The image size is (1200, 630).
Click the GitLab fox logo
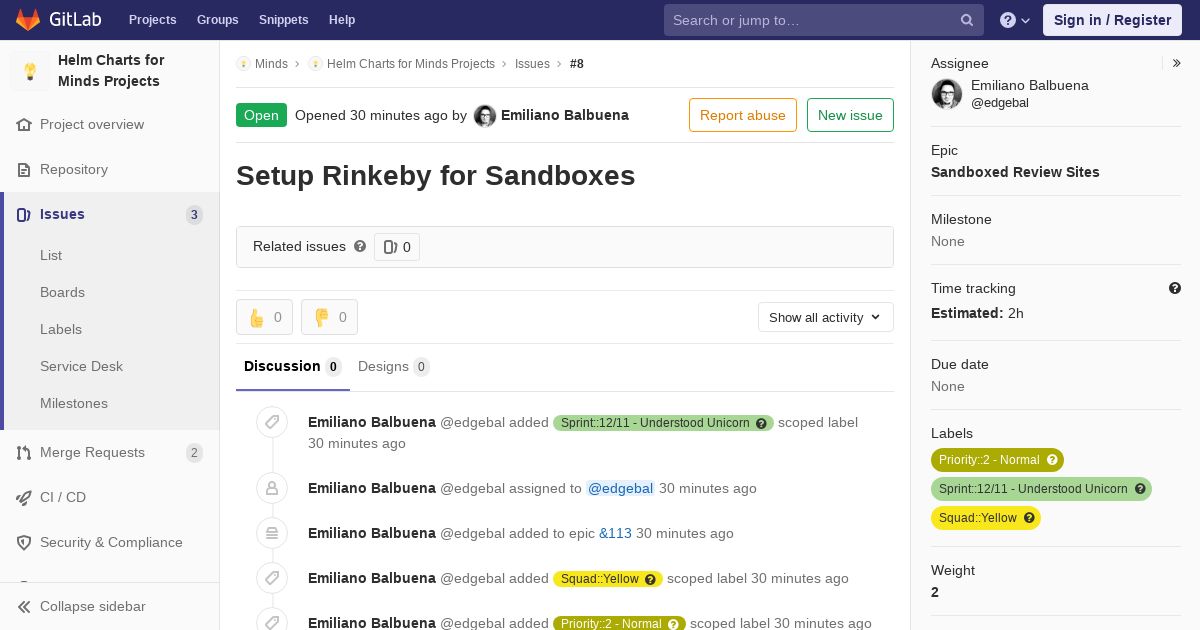(x=28, y=19)
